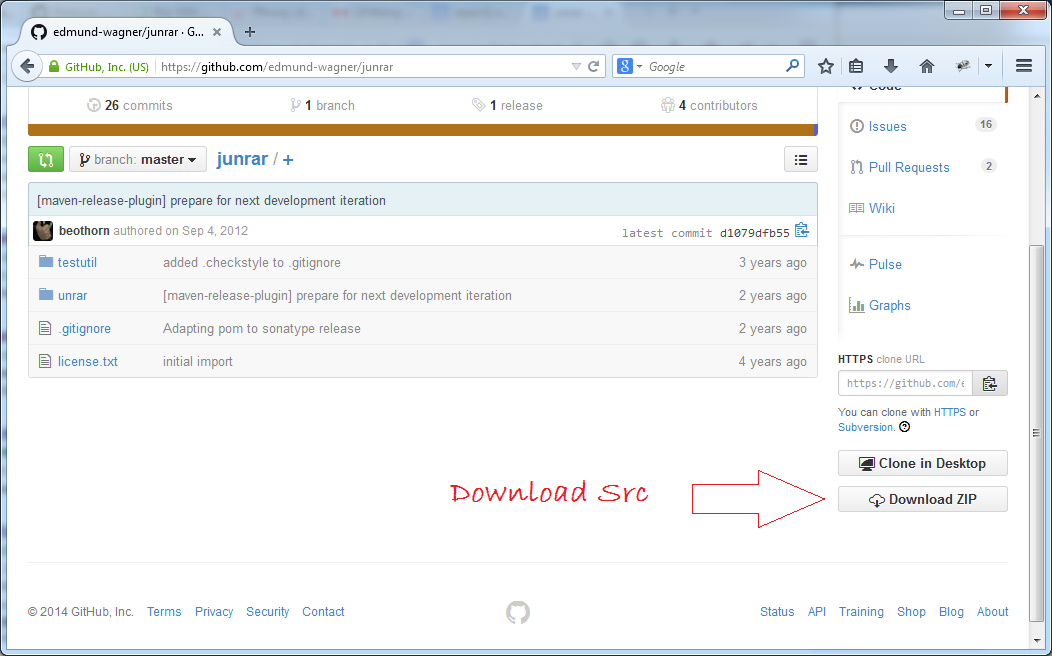Viewport: 1052px width, 656px height.
Task: Go back with the browser back arrow
Action: [27, 66]
